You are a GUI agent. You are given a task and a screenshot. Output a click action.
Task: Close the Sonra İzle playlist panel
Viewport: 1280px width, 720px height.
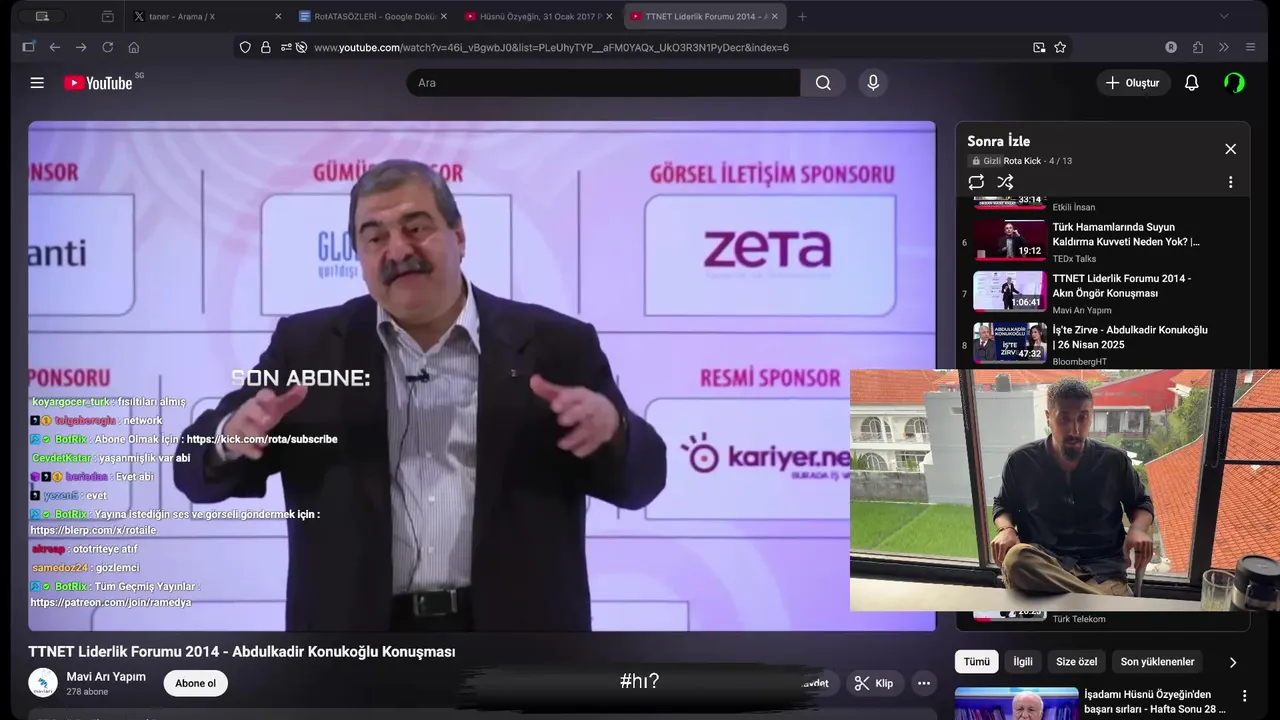tap(1230, 149)
